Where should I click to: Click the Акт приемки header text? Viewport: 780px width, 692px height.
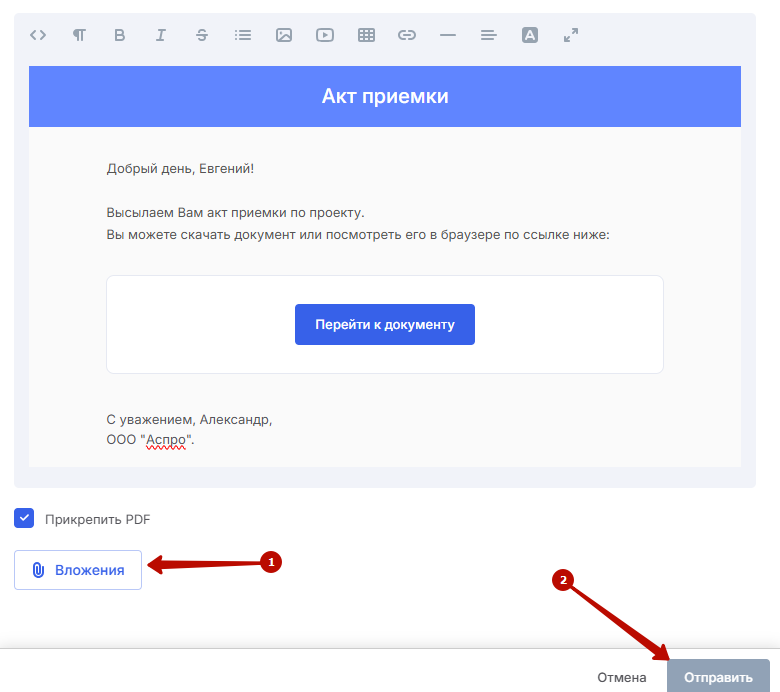pyautogui.click(x=385, y=96)
